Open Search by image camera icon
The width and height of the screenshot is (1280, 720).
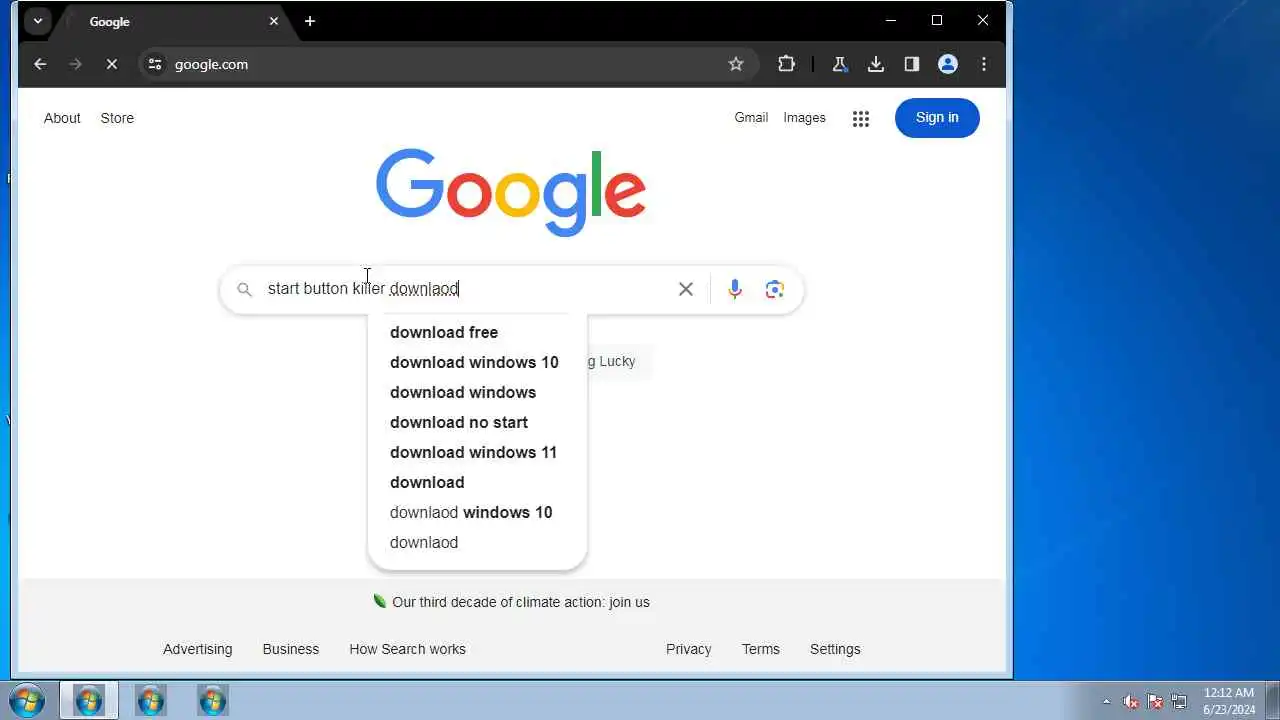point(775,289)
